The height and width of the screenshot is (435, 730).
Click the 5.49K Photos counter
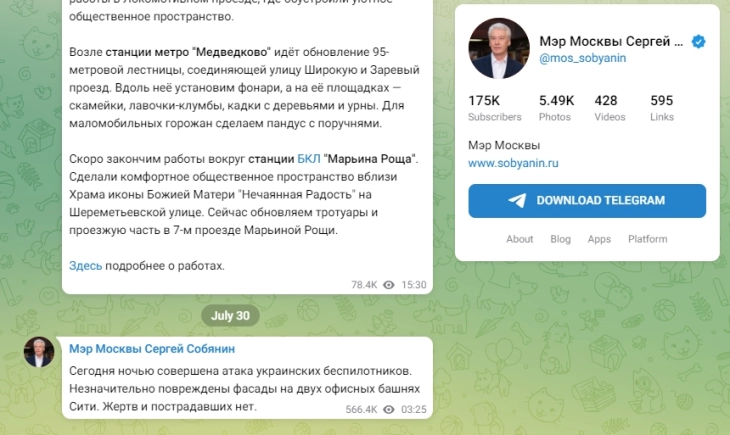tap(556, 108)
